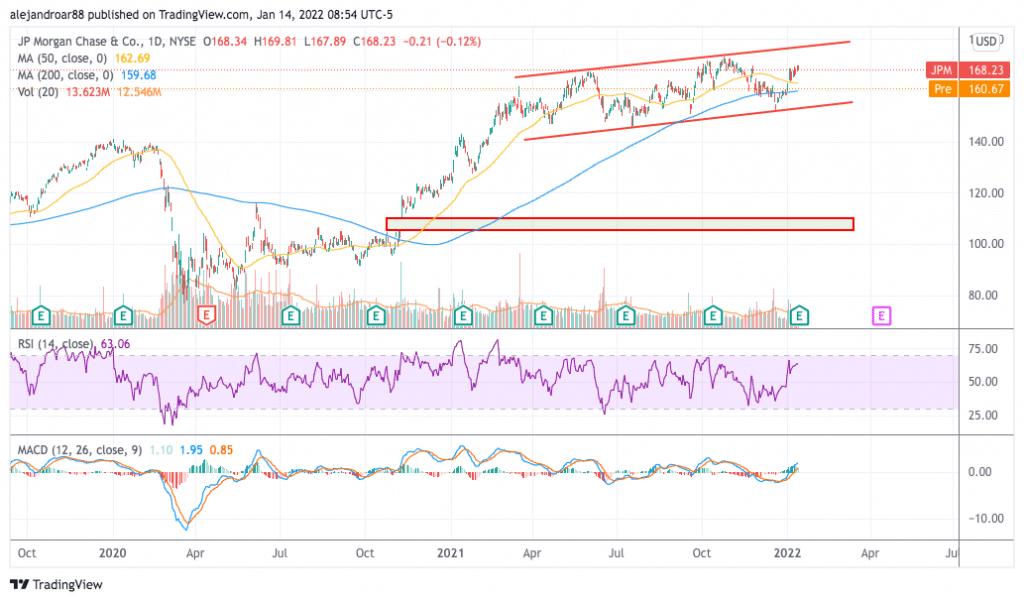The image size is (1024, 602).
Task: Open the earnings marker above April 2021
Action: tap(543, 316)
